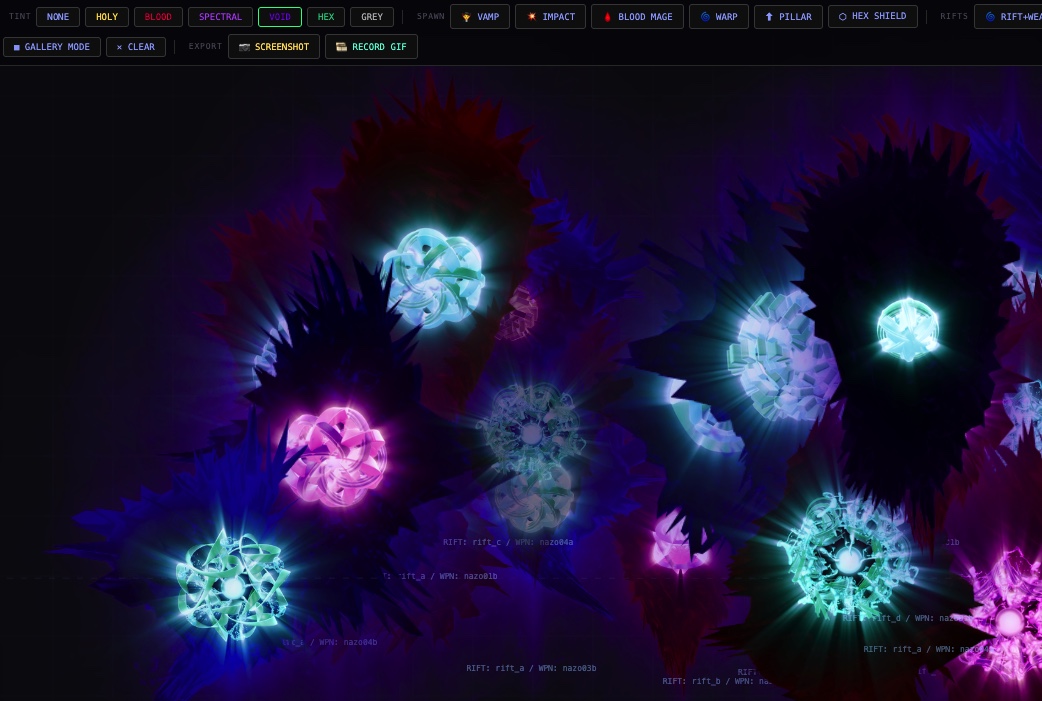Screen dimensions: 1042x701
Task: Spawn the PILLAR effect
Action: [788, 17]
